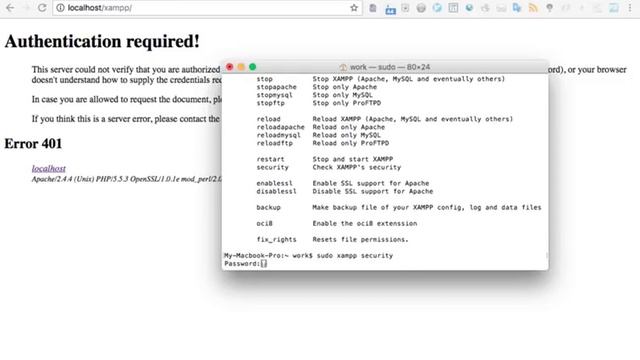Click the green globe extension icon
640x360 pixels.
tap(469, 8)
